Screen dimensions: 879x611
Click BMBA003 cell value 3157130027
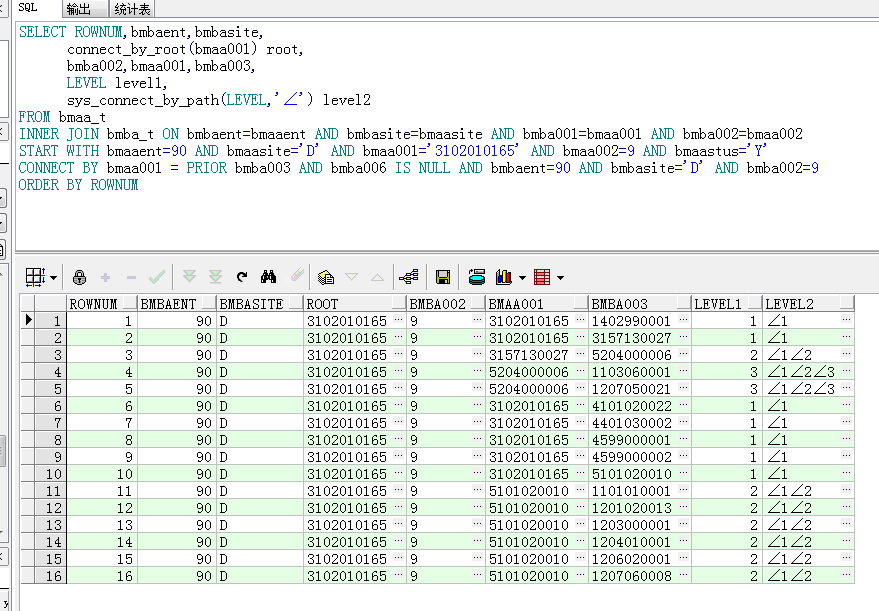click(631, 338)
